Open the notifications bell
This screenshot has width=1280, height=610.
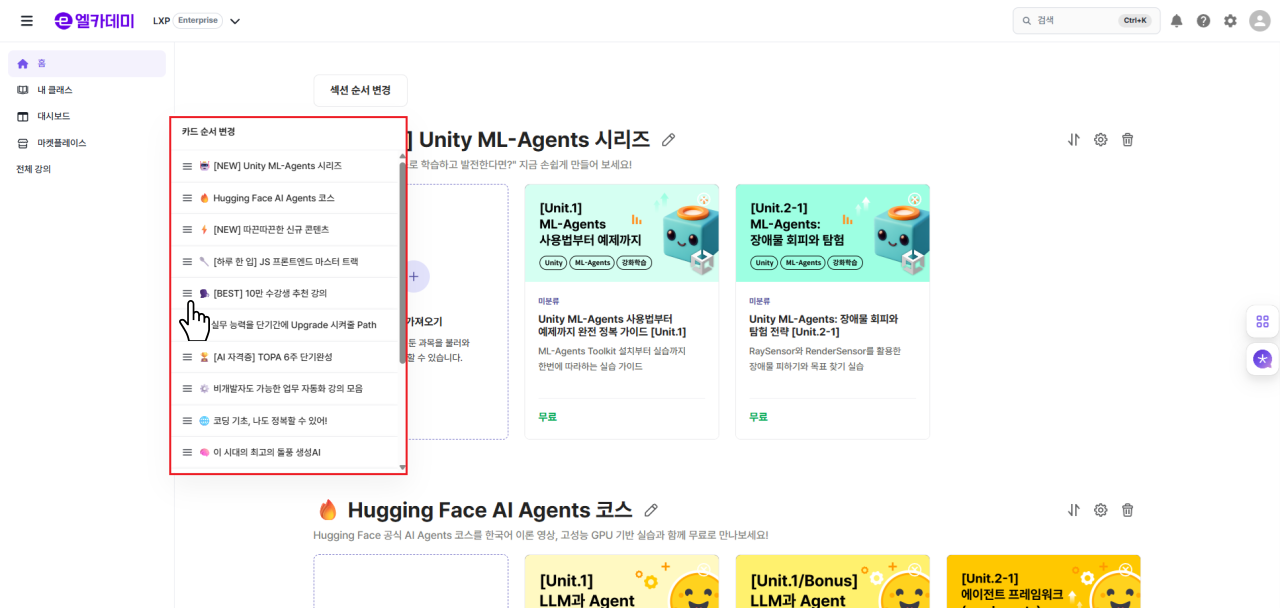[x=1176, y=21]
